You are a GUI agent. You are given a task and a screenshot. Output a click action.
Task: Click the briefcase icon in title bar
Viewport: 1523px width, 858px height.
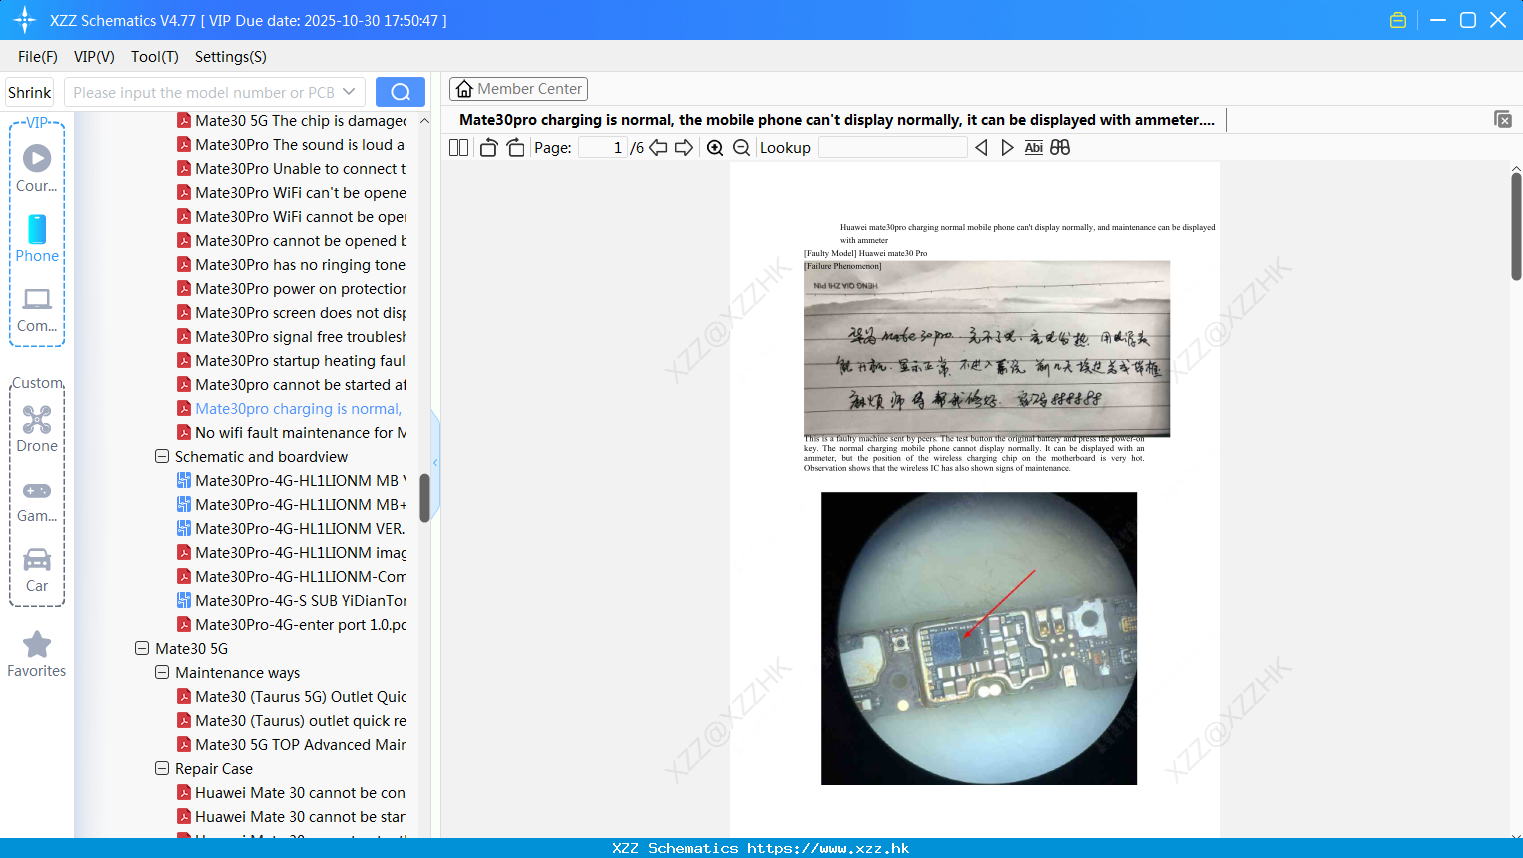point(1398,20)
